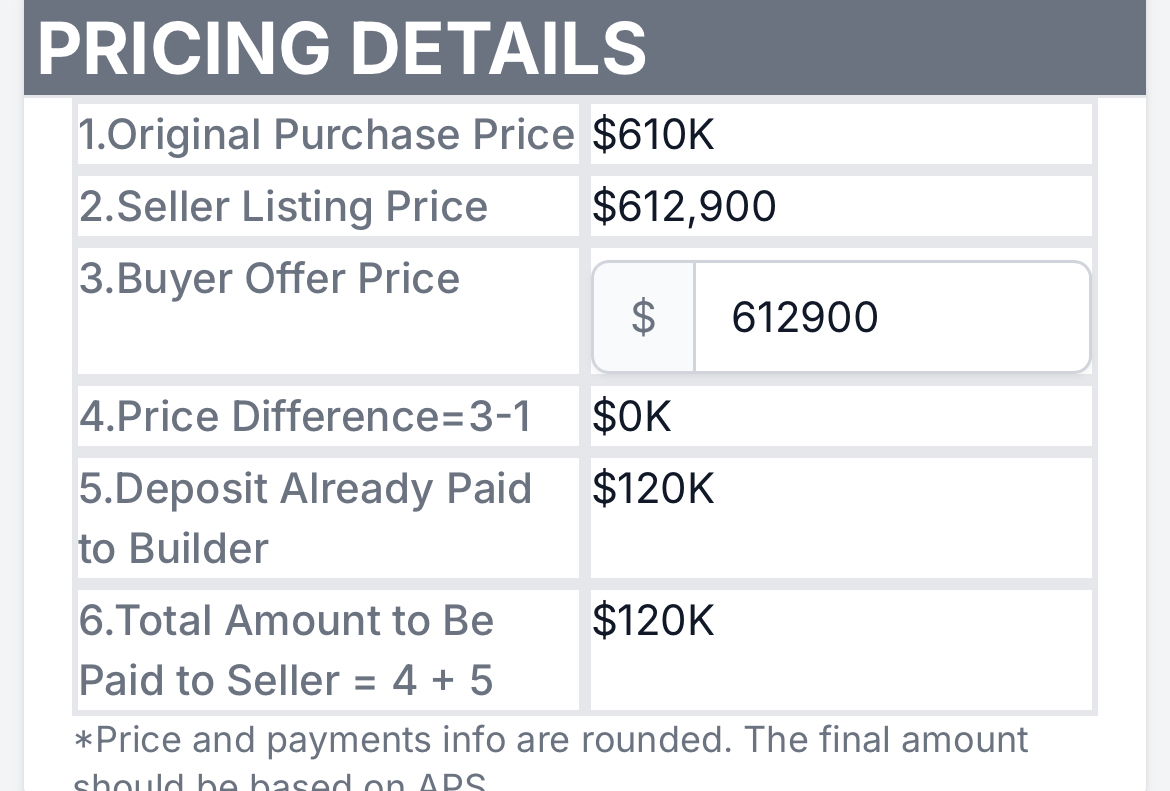Click the Seller Listing Price label
Image resolution: width=1170 pixels, height=791 pixels.
[x=284, y=207]
